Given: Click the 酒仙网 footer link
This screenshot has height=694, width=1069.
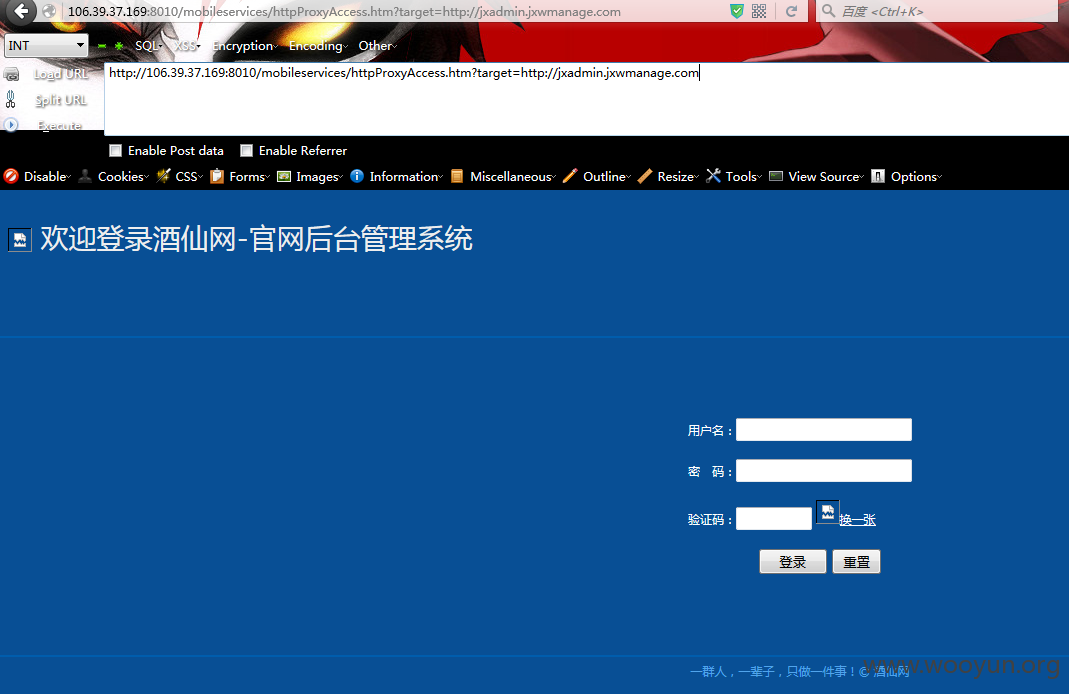Looking at the screenshot, I should (892, 672).
